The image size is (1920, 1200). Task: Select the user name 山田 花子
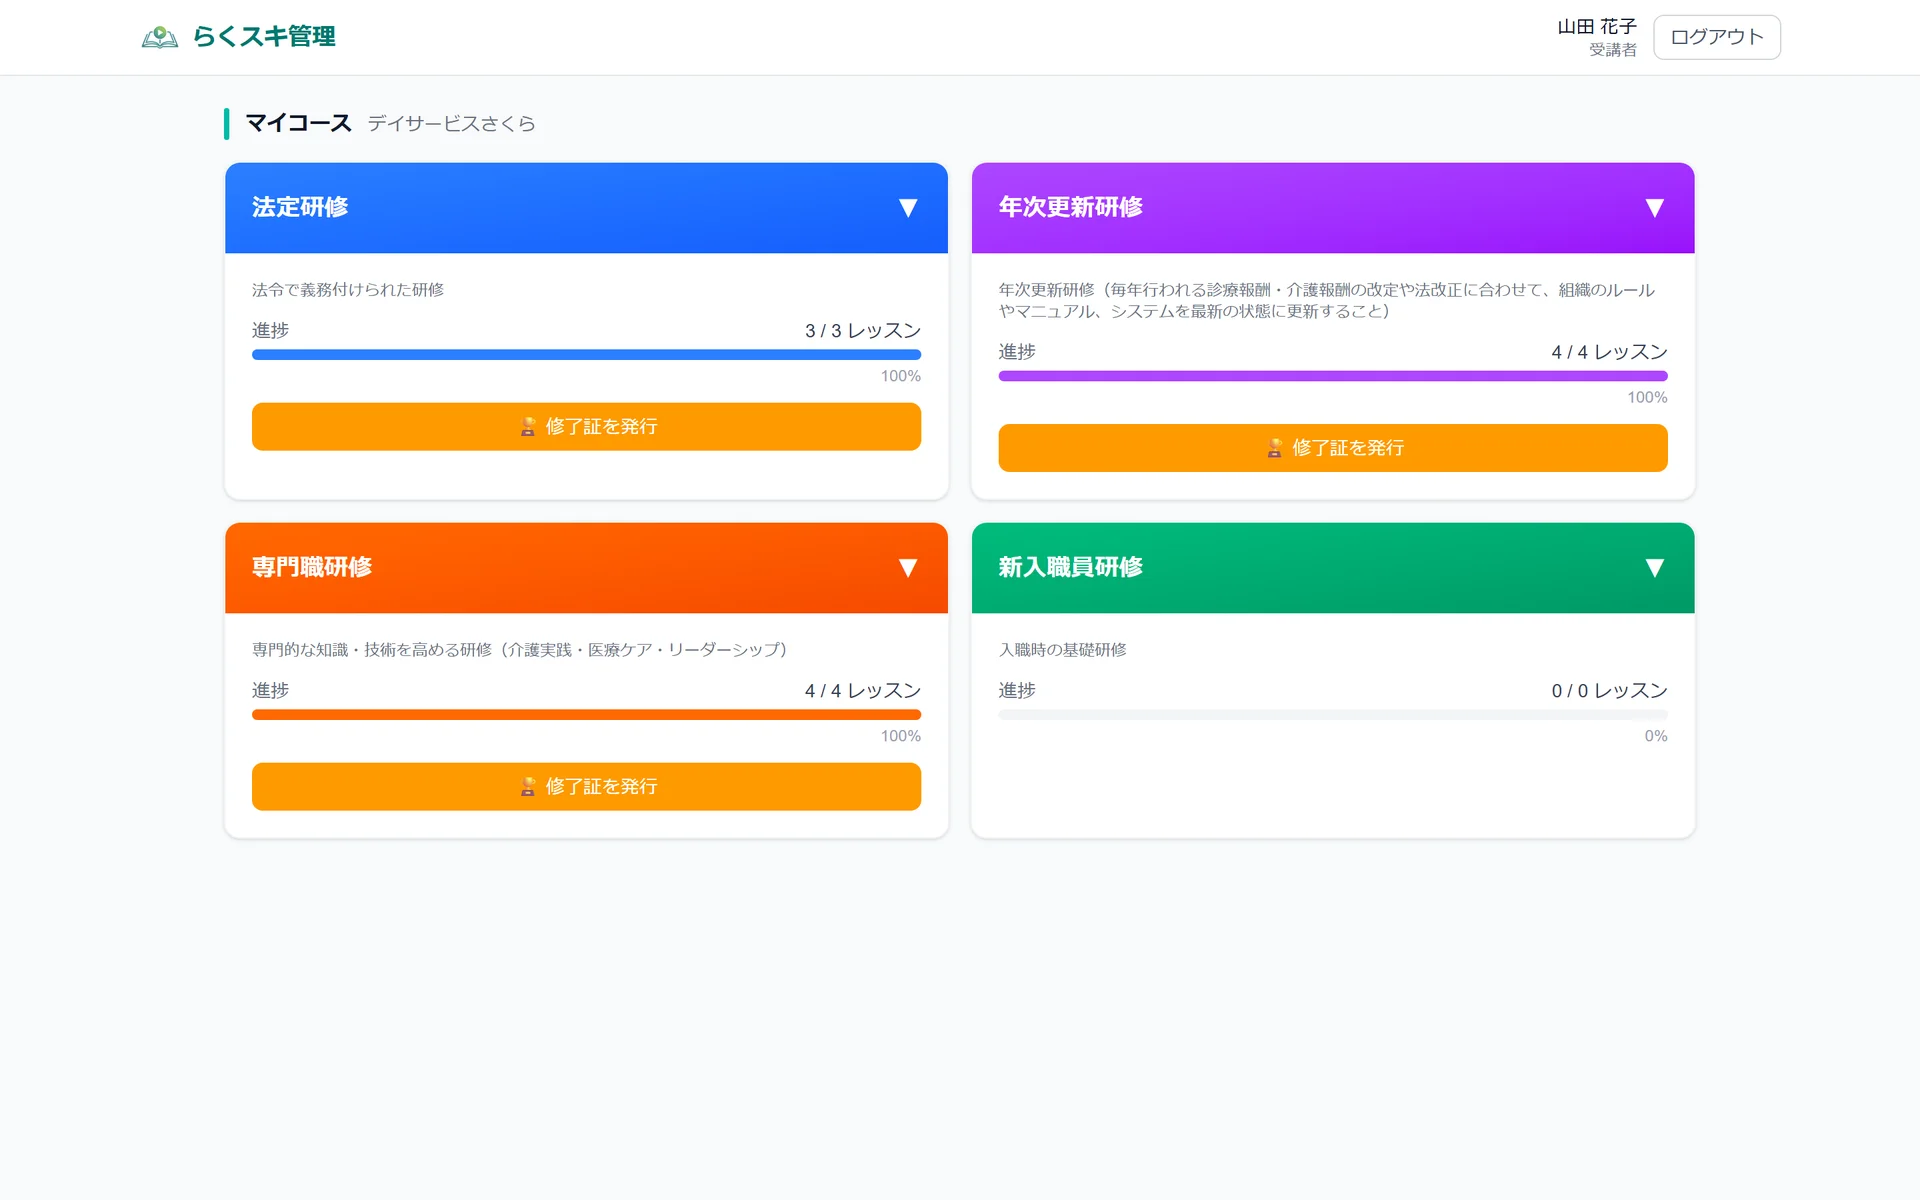1596,27
